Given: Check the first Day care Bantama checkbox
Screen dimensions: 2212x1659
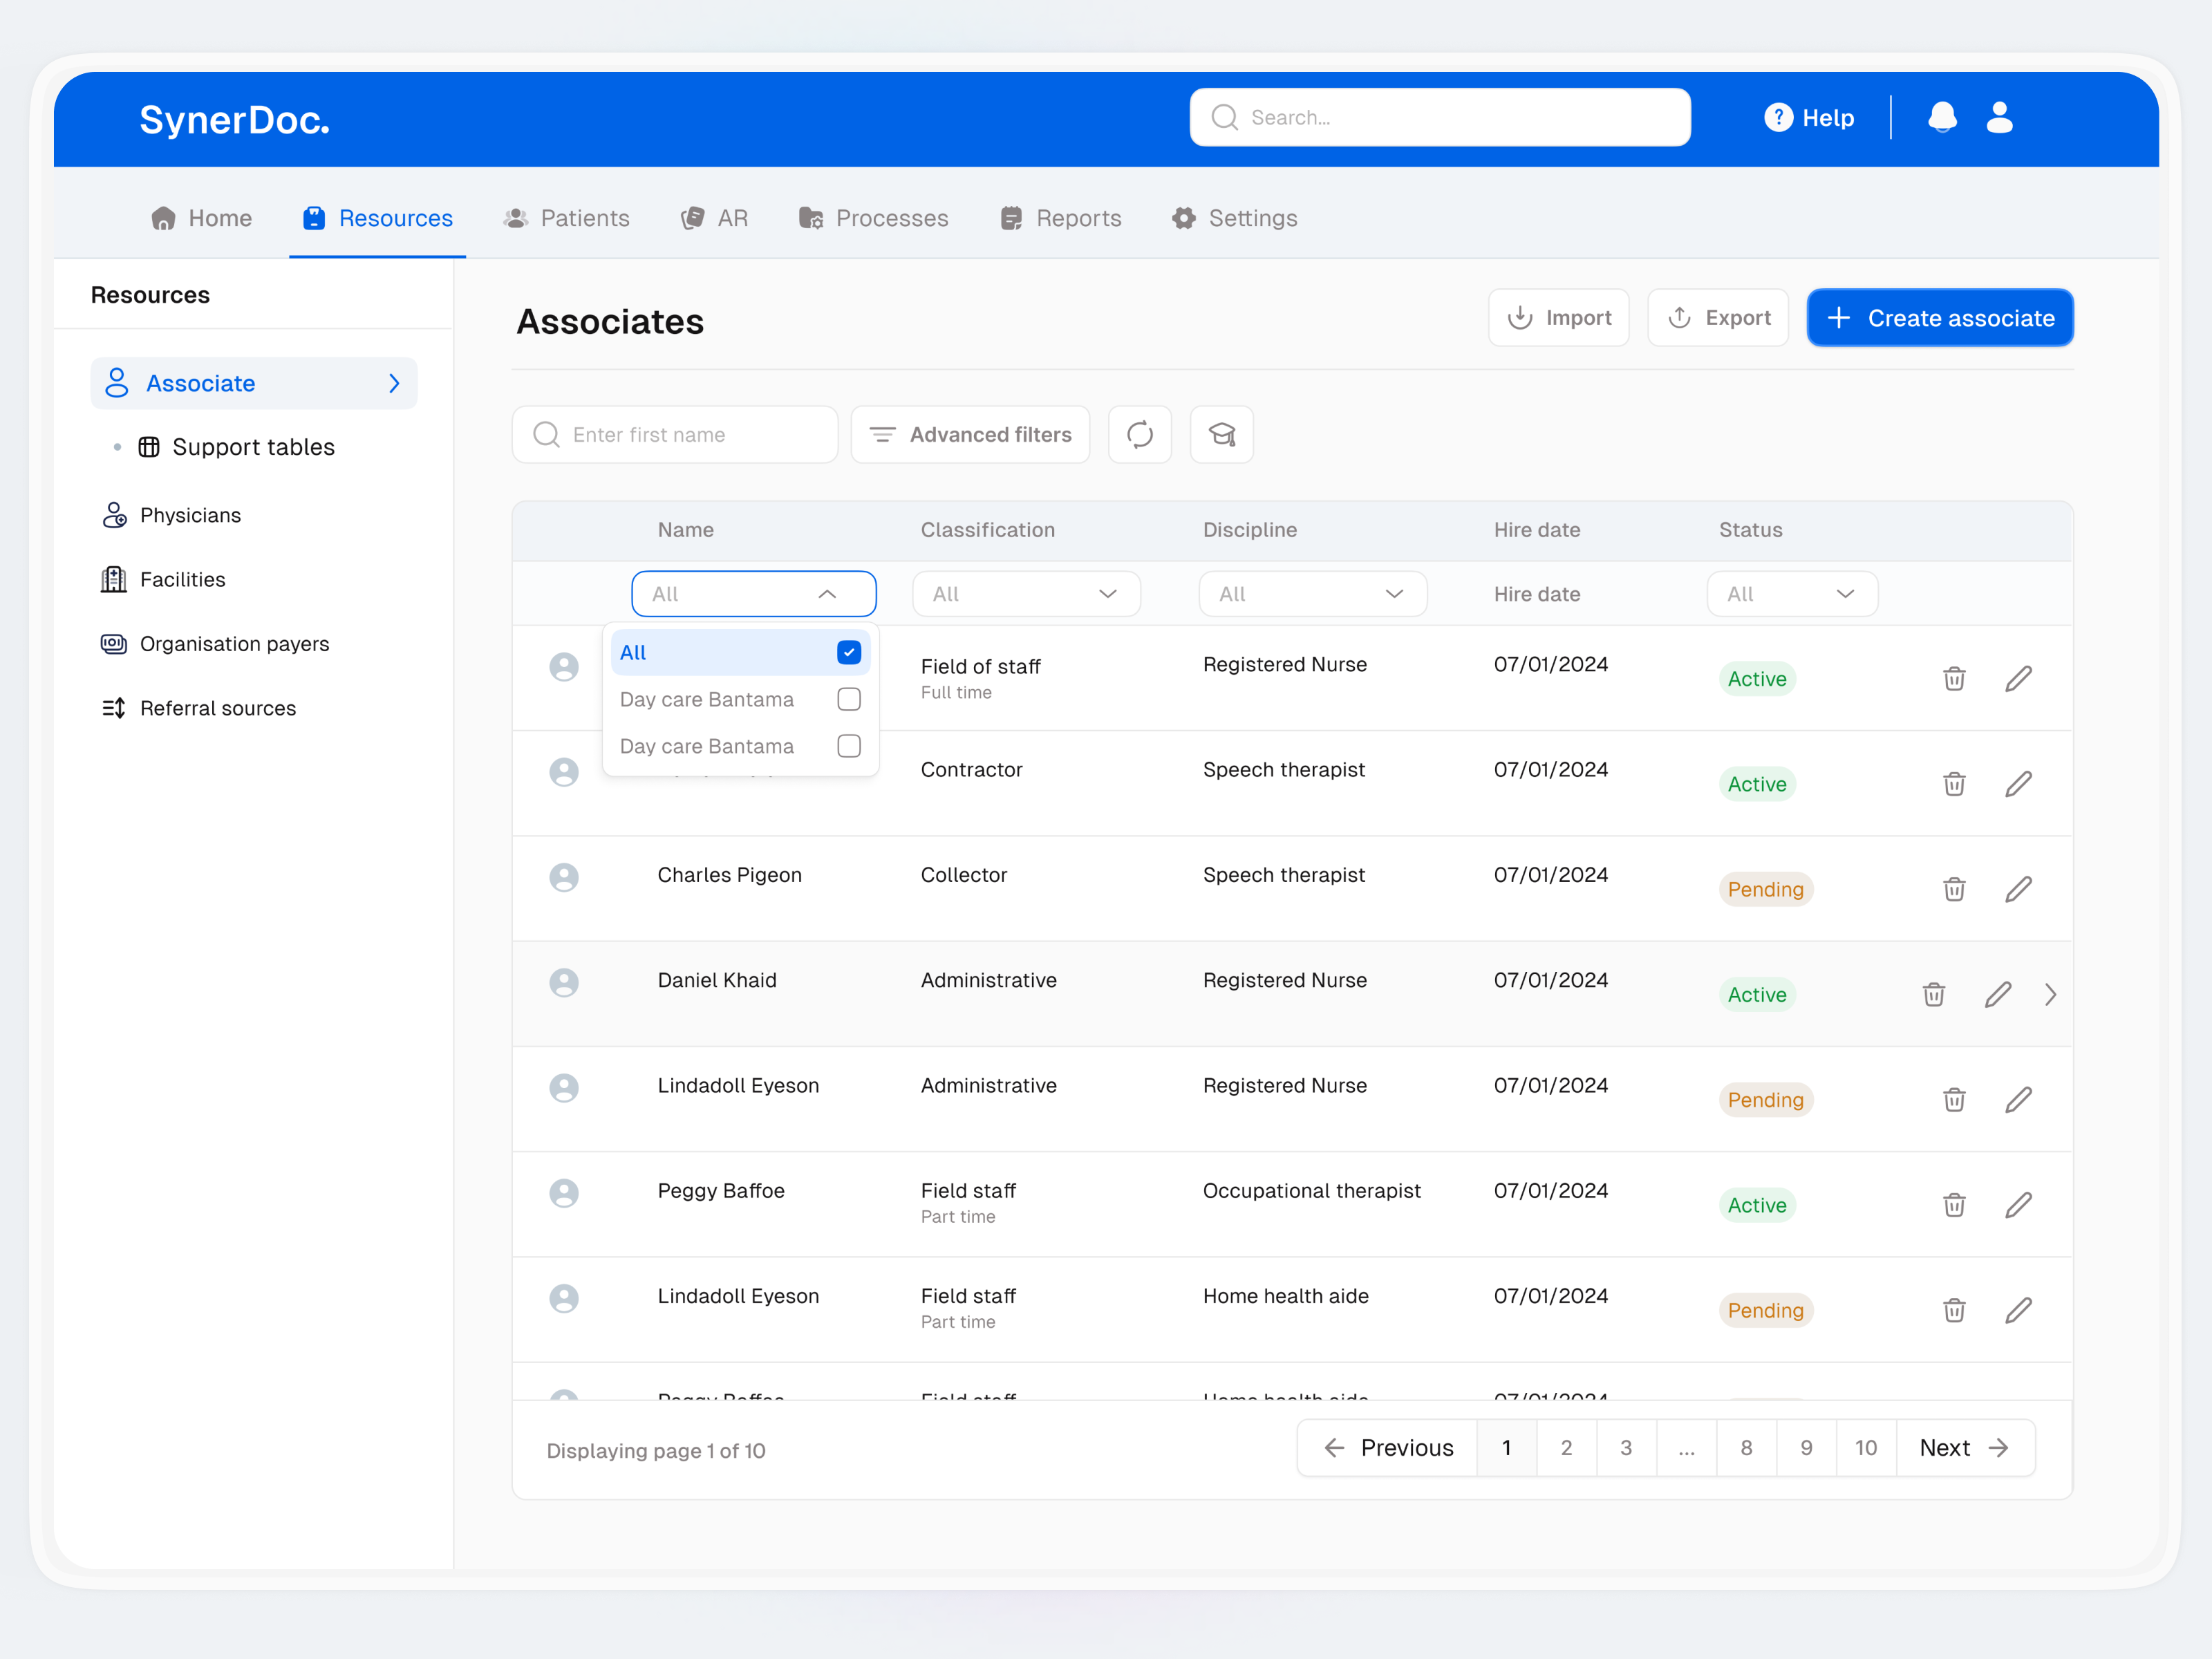Looking at the screenshot, I should click(849, 699).
